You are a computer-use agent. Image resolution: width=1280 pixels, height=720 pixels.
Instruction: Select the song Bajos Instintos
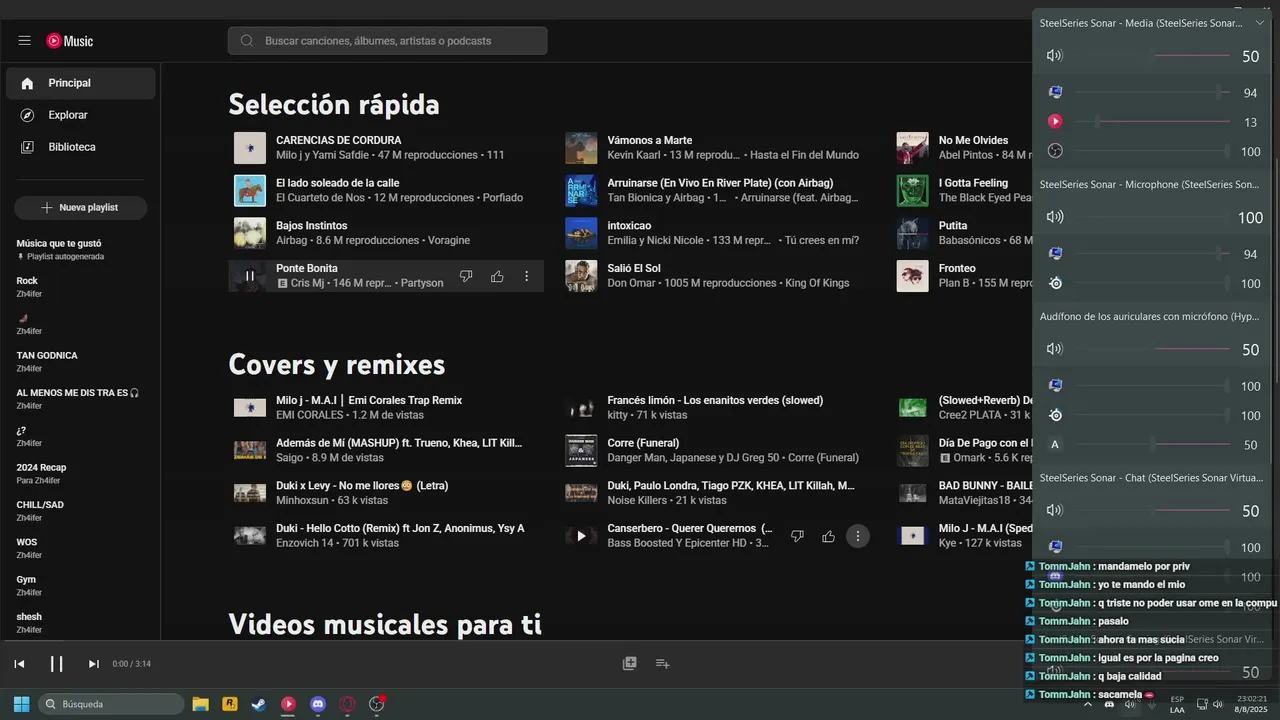click(x=312, y=226)
